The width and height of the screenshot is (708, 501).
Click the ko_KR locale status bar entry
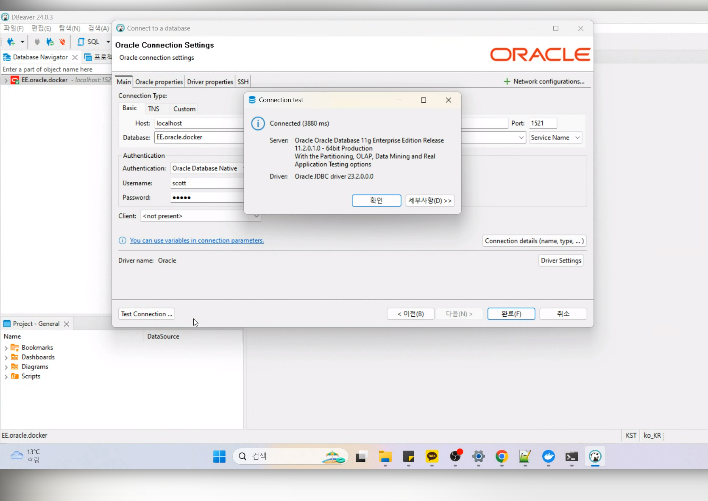click(x=652, y=436)
